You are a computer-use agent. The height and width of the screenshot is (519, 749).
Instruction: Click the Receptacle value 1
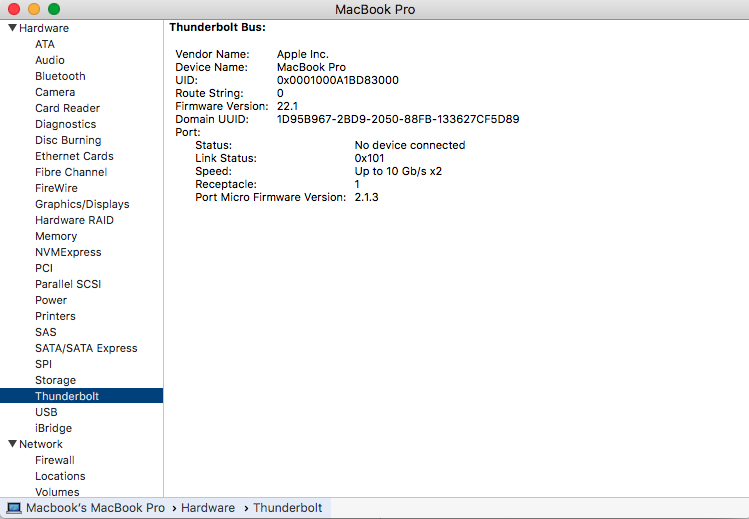pos(357,184)
